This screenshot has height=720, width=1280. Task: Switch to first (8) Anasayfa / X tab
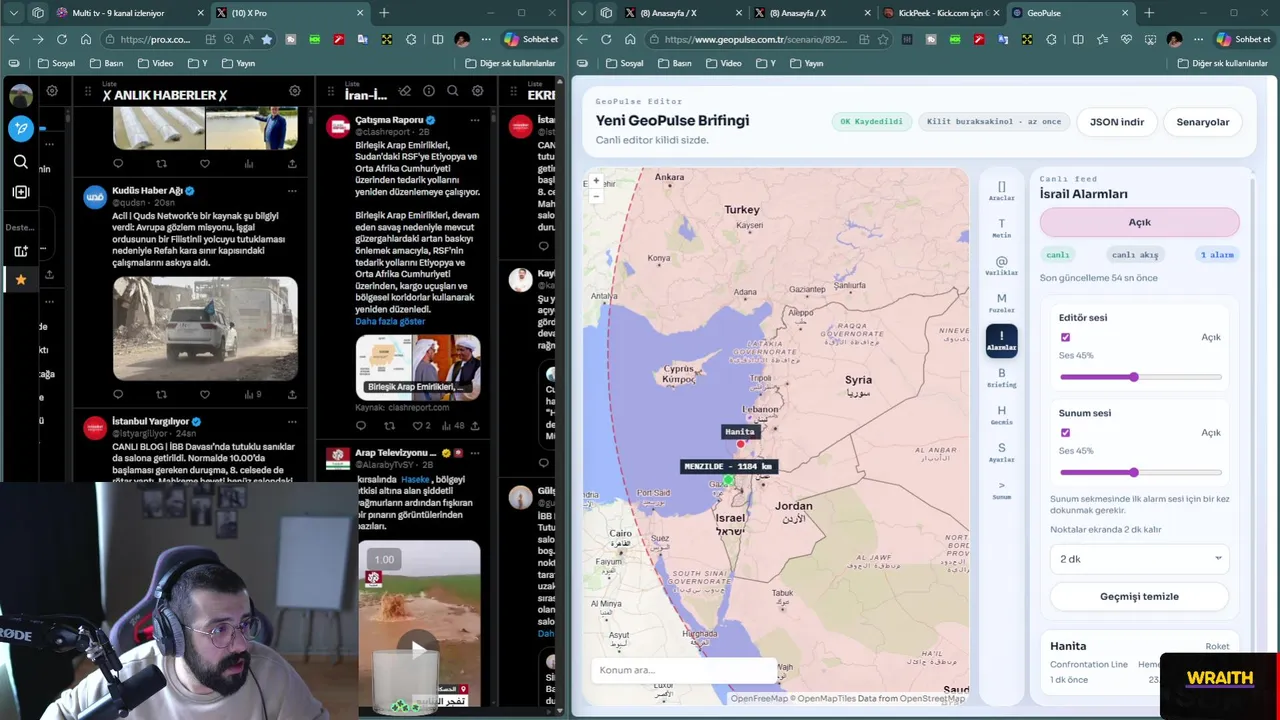pos(682,13)
